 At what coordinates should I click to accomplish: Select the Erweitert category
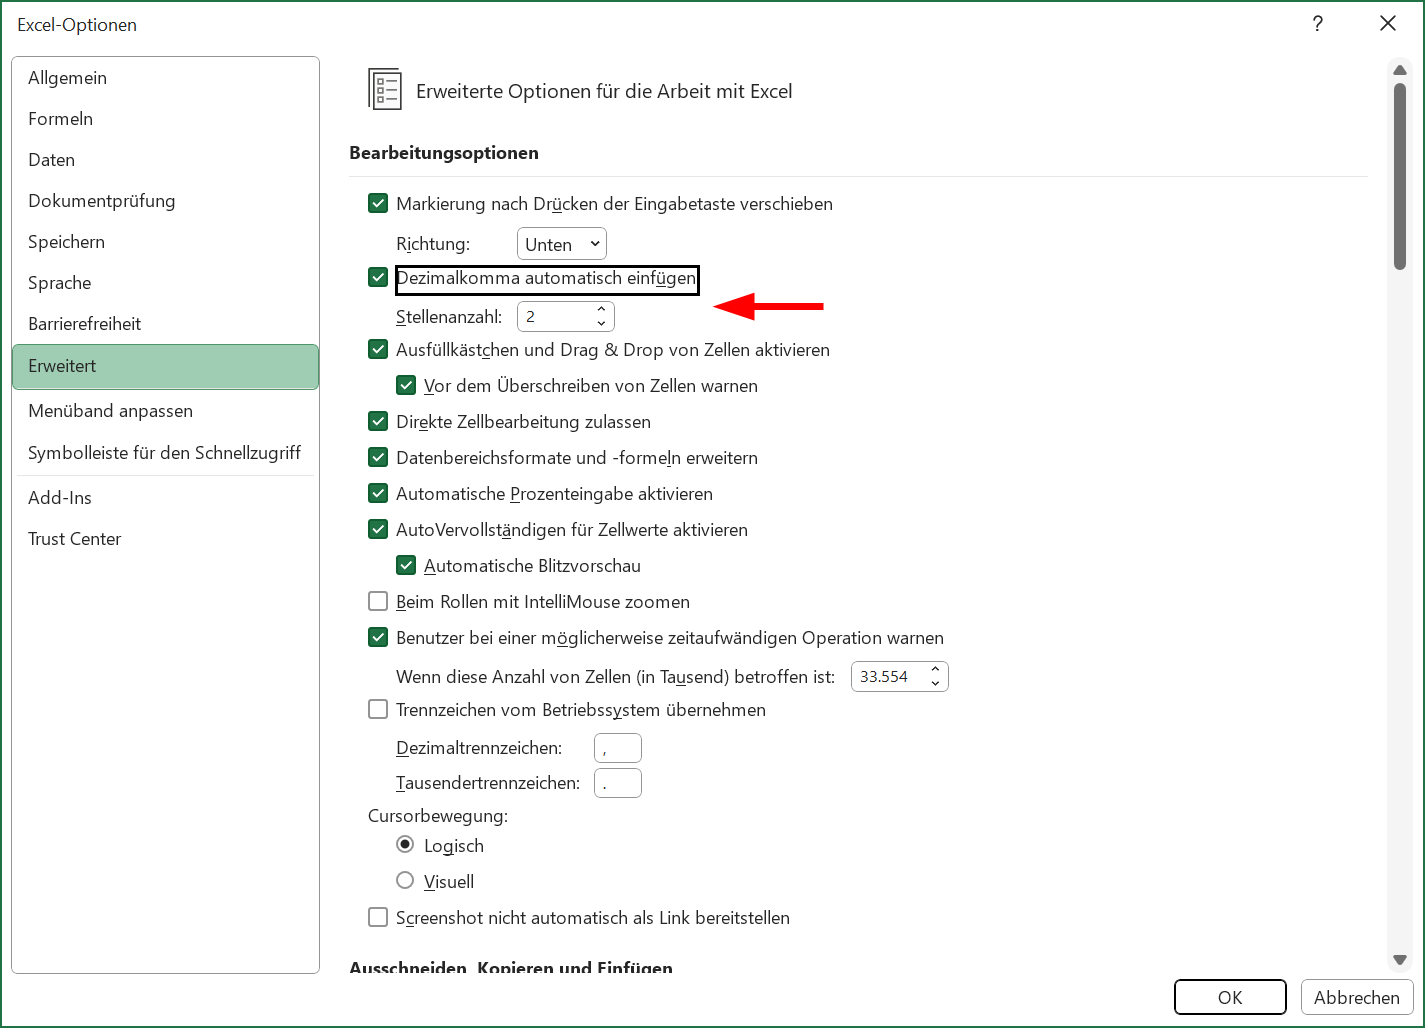[x=166, y=366]
